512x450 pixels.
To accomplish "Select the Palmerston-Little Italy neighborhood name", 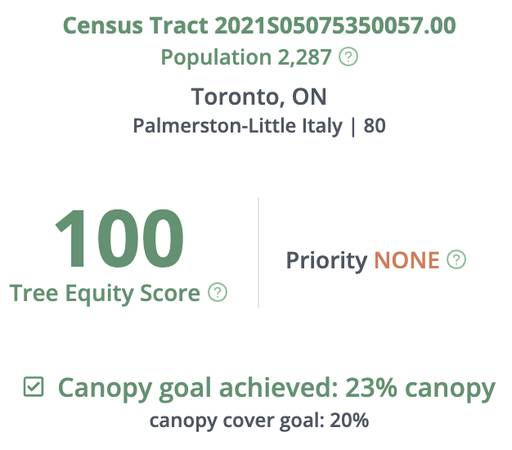I will pos(238,126).
